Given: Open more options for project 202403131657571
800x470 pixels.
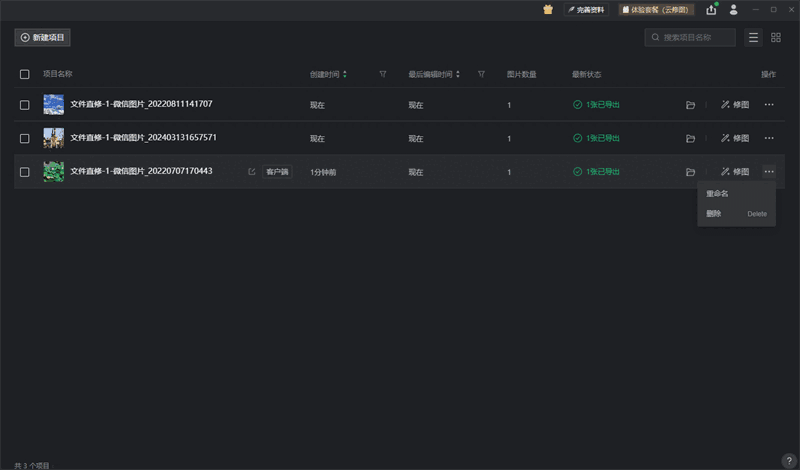Looking at the screenshot, I should (769, 138).
